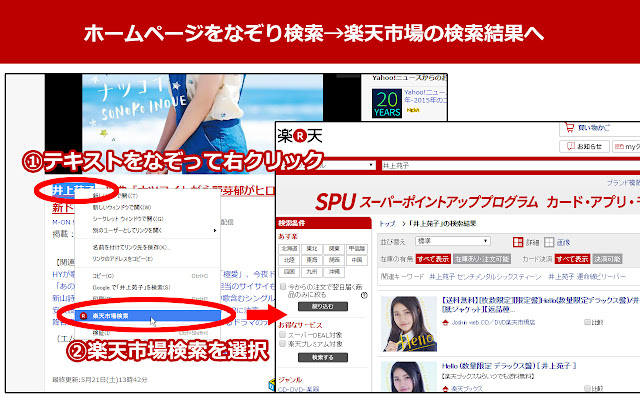Click the first Hello album thumbnail
The image size is (640, 400).
coord(409,324)
